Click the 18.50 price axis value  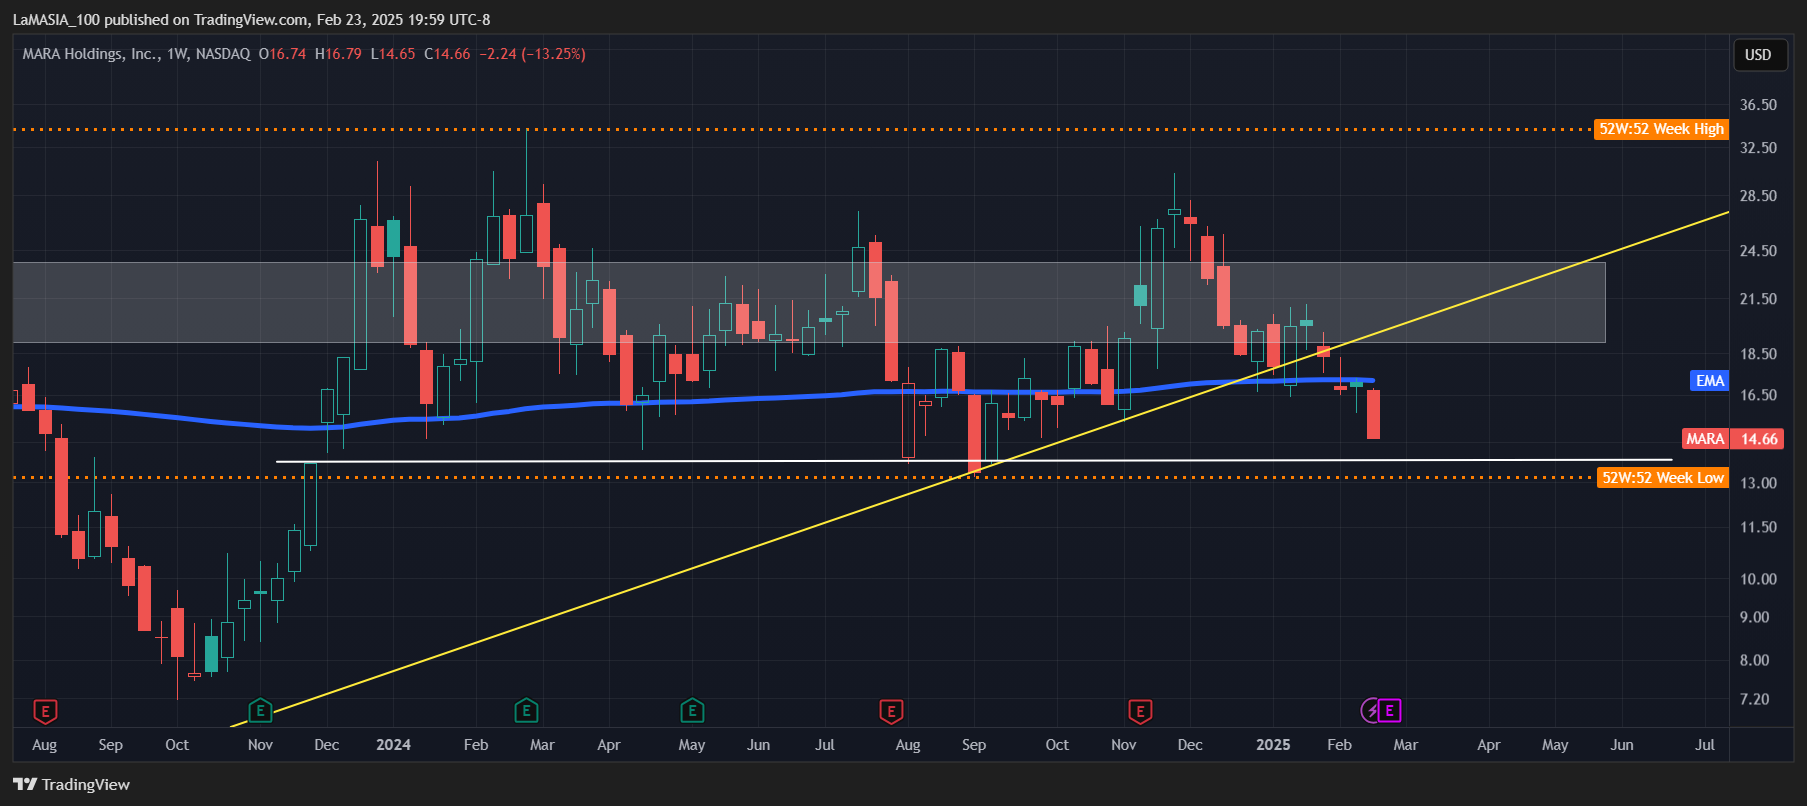[x=1758, y=354]
